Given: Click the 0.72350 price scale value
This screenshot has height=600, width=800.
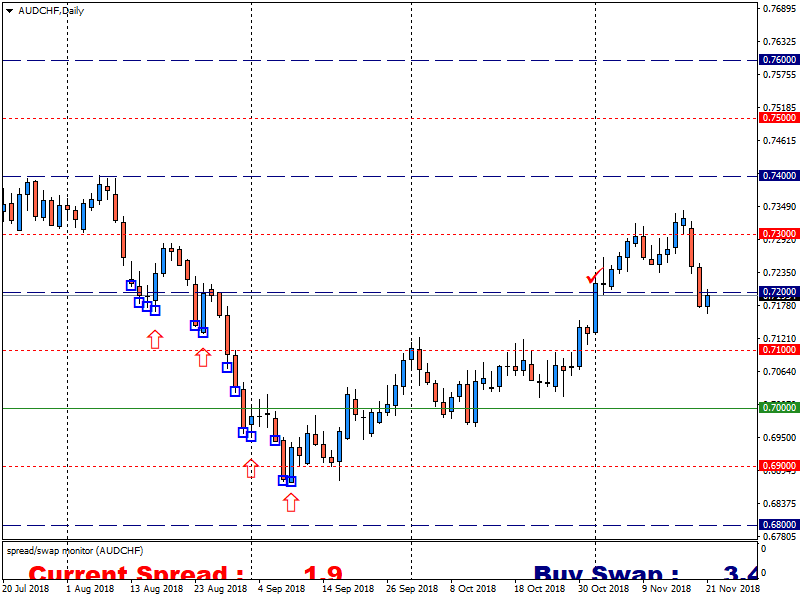Looking at the screenshot, I should [x=780, y=273].
